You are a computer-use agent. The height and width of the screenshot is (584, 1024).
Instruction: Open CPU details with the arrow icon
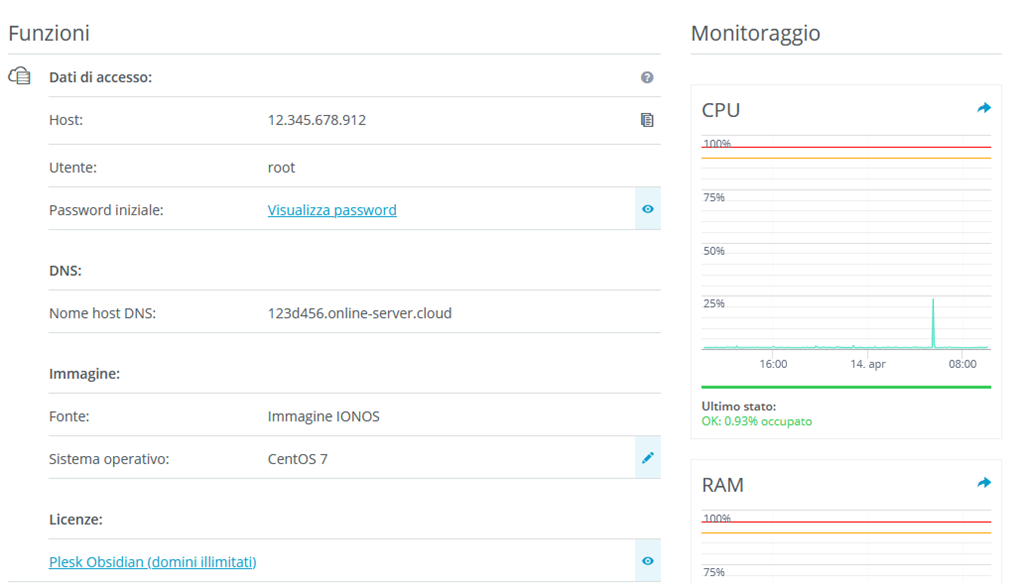coord(984,108)
